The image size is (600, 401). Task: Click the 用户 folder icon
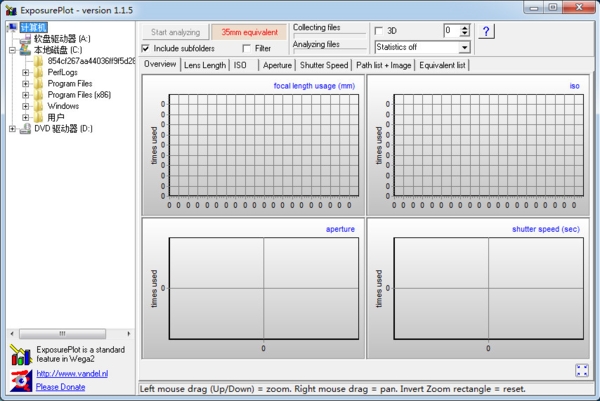pos(39,117)
